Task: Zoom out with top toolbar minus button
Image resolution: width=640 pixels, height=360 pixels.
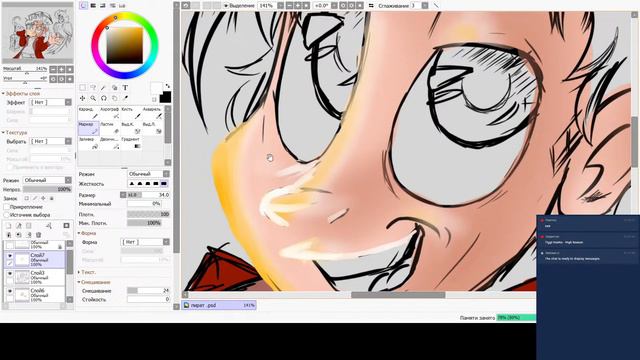Action: [289, 6]
